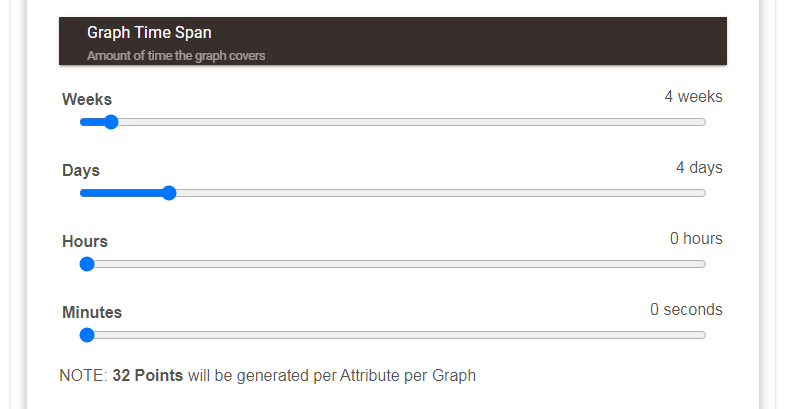811x409 pixels.
Task: Click the '0 seconds' value text
Action: 686,310
